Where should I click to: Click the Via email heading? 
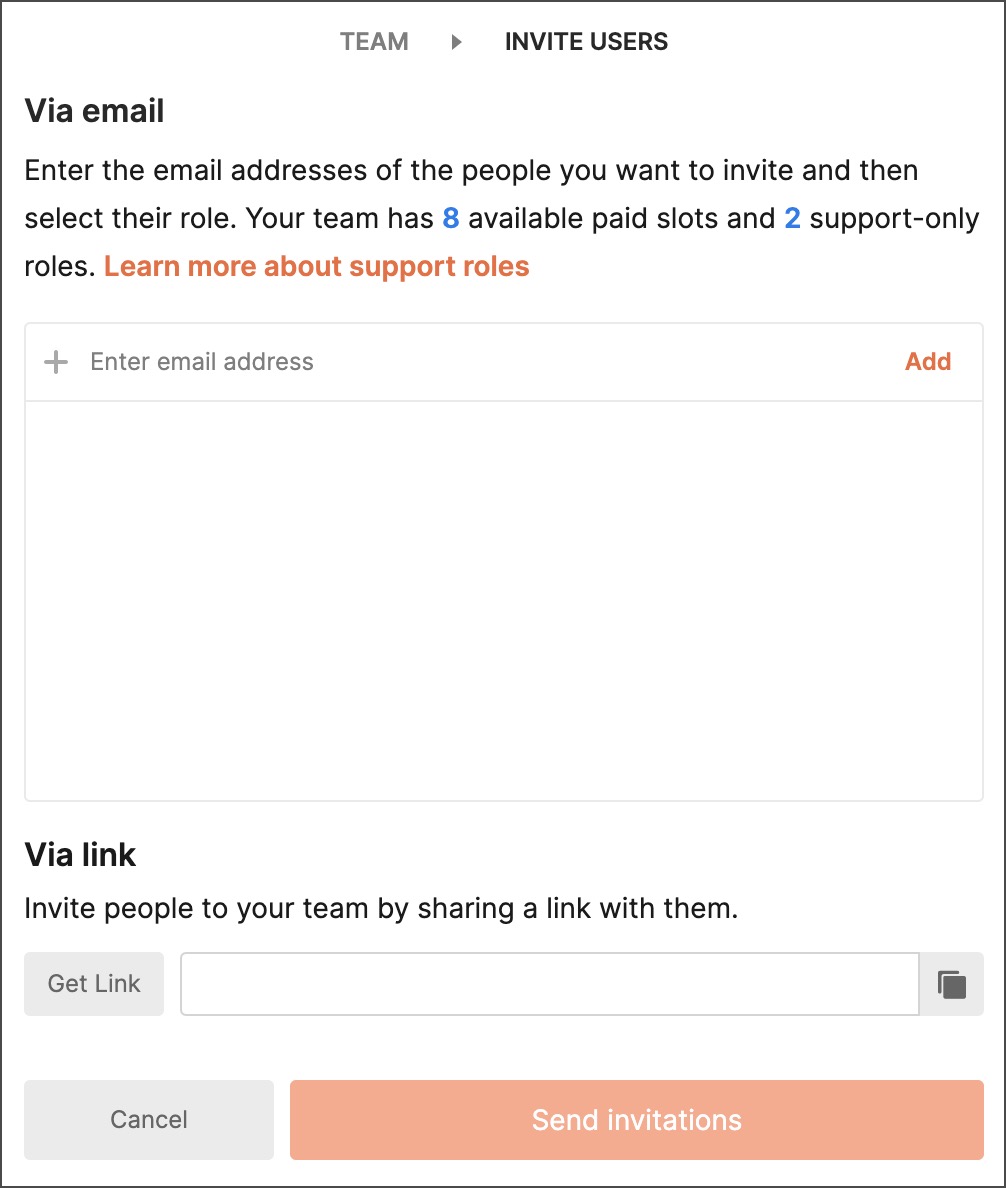tap(95, 111)
